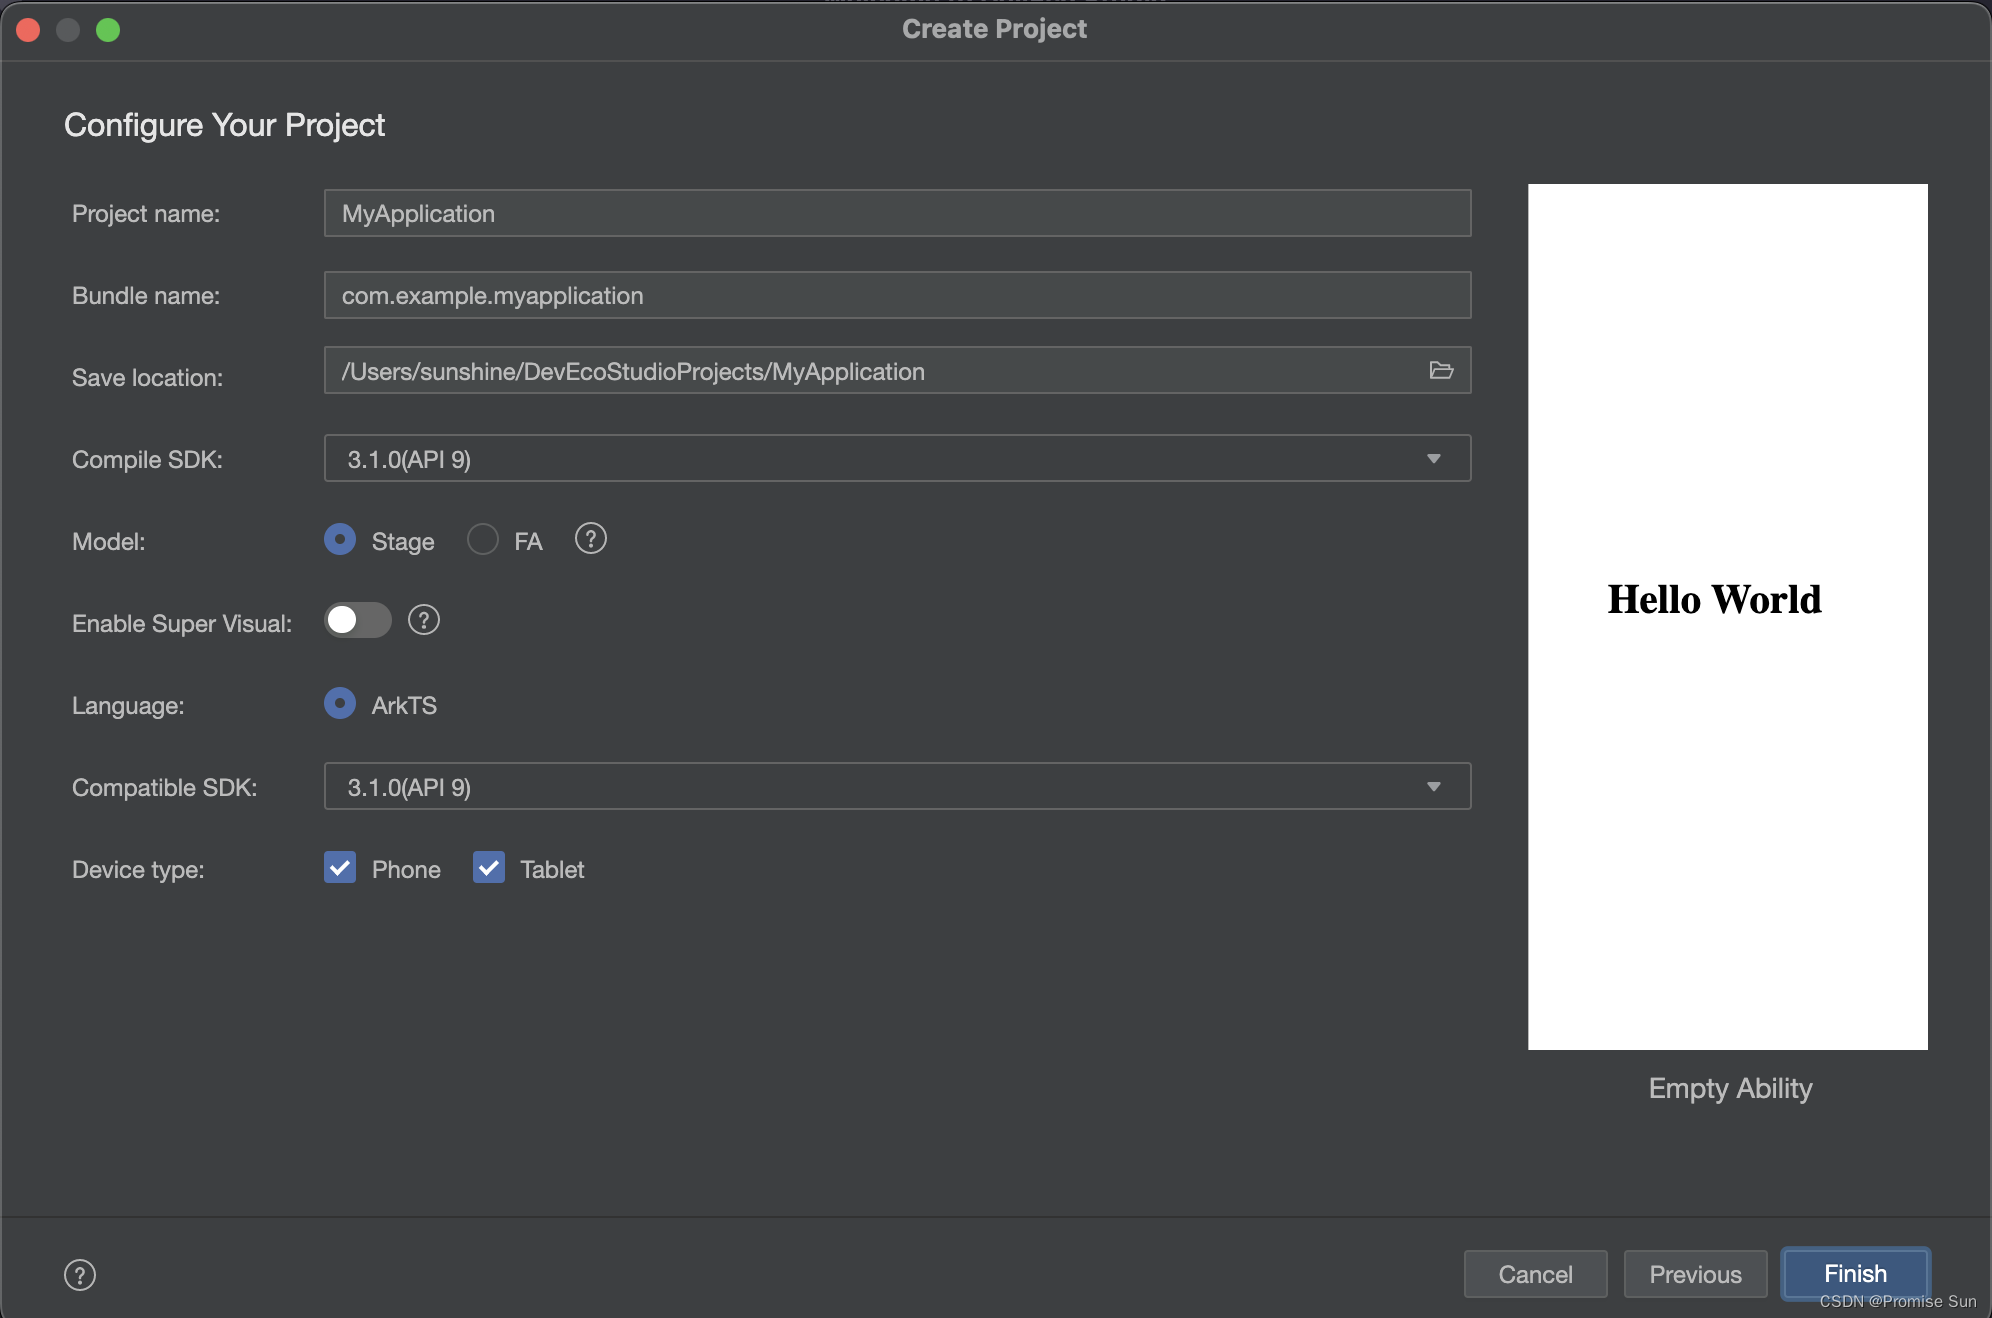
Task: Click the Project name input field
Action: pos(899,212)
